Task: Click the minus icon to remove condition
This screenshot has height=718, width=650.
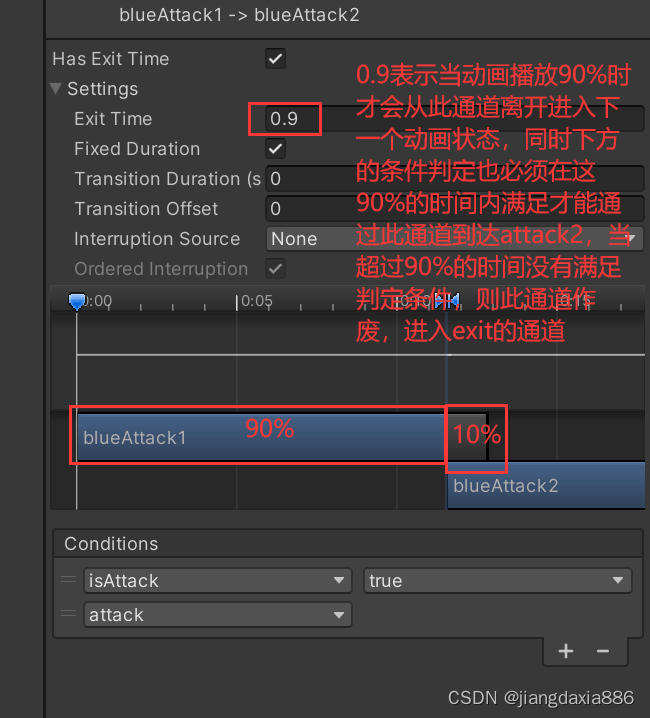Action: (x=603, y=651)
